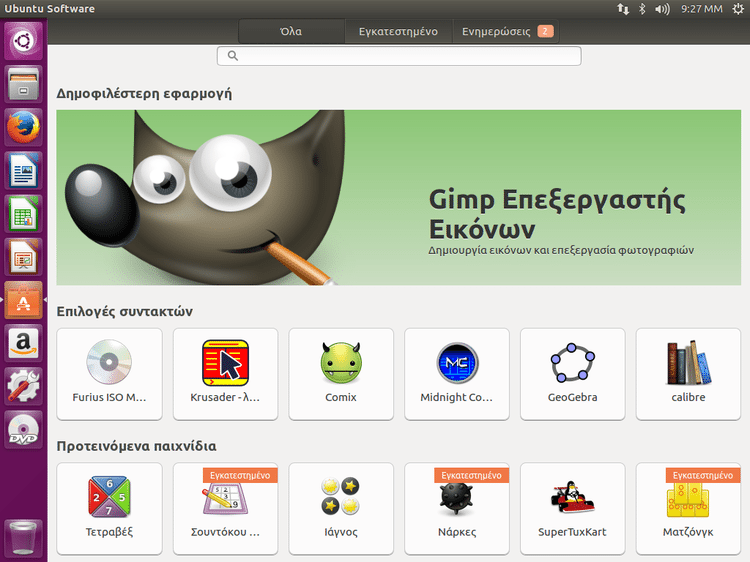Click Εγκατεστημένο badge on Σουντόκου card

pyautogui.click(x=240, y=475)
